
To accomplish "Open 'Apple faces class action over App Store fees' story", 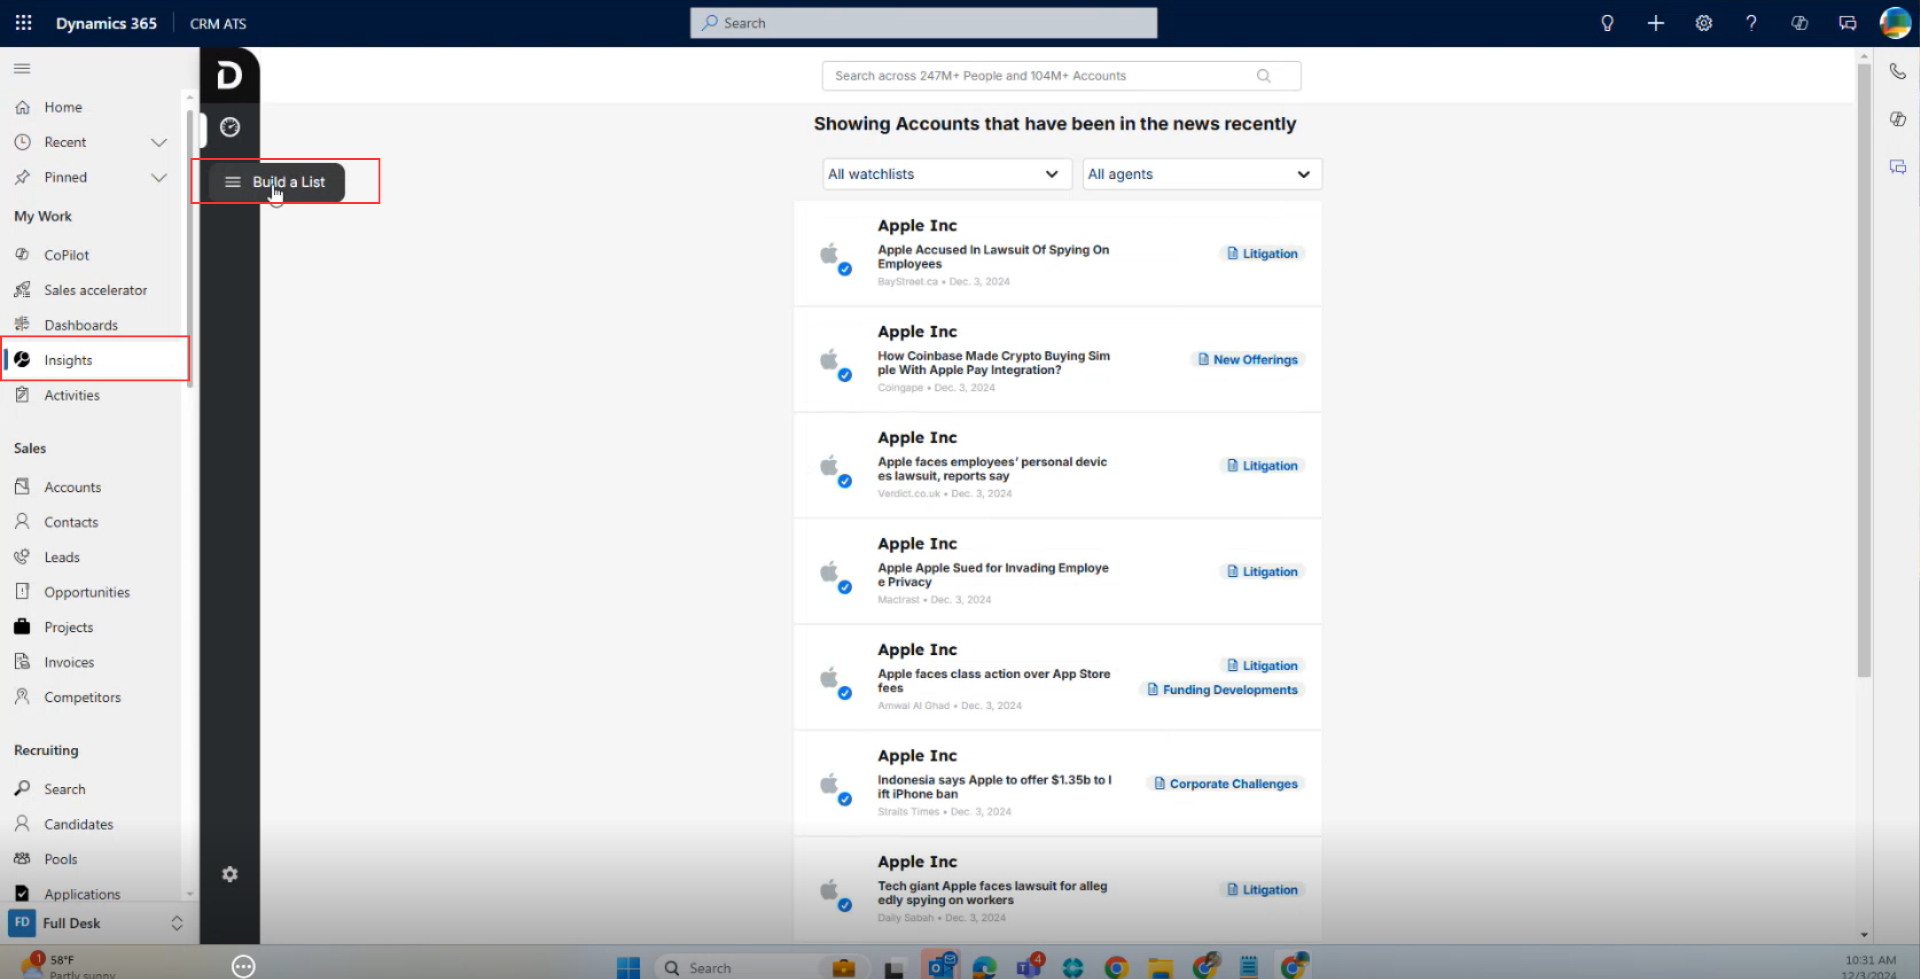I will [994, 681].
